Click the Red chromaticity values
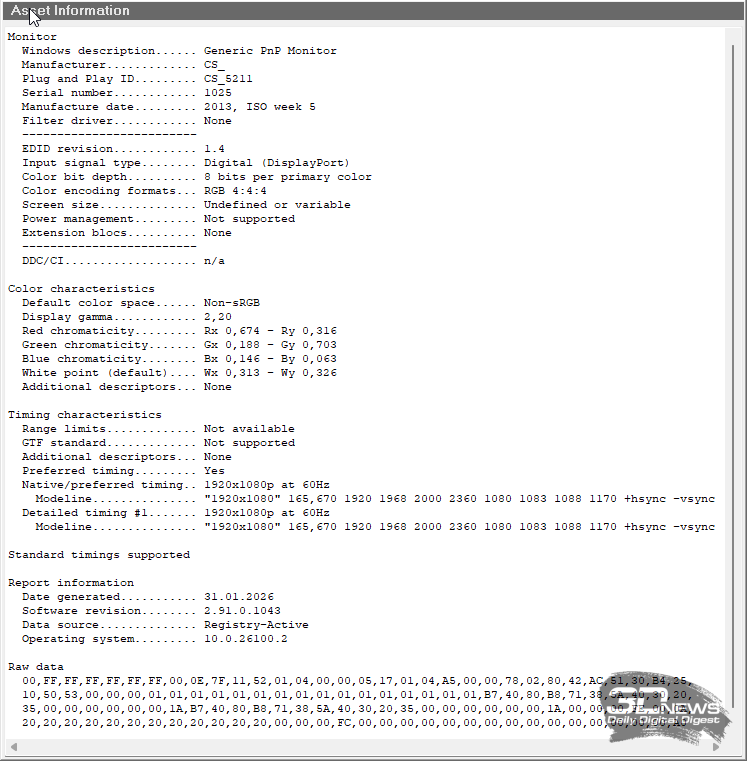The height and width of the screenshot is (761, 747). pyautogui.click(x=270, y=331)
